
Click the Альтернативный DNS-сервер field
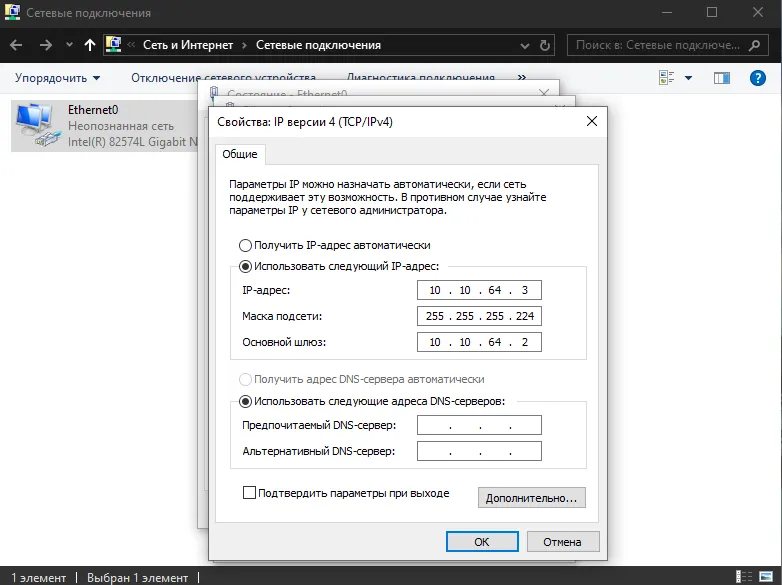pos(479,451)
